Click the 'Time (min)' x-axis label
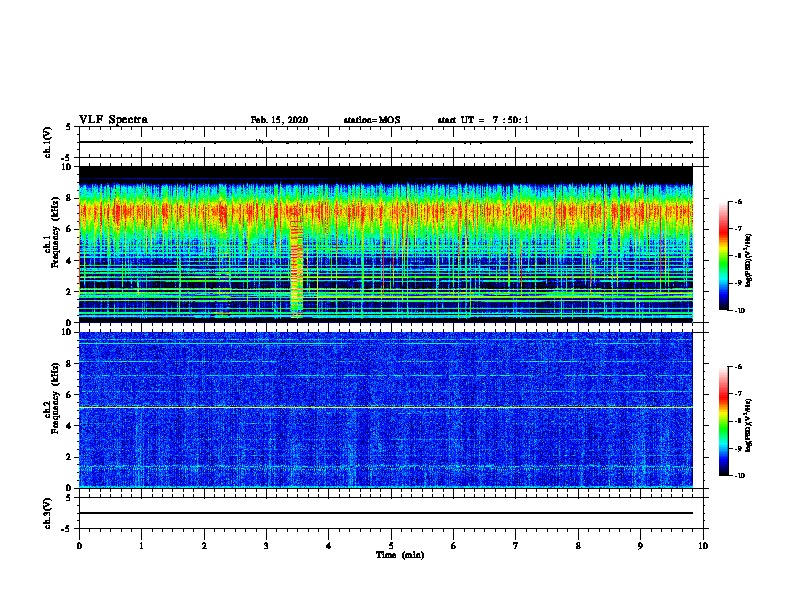Viewport: 792px width, 612px height. (400, 555)
